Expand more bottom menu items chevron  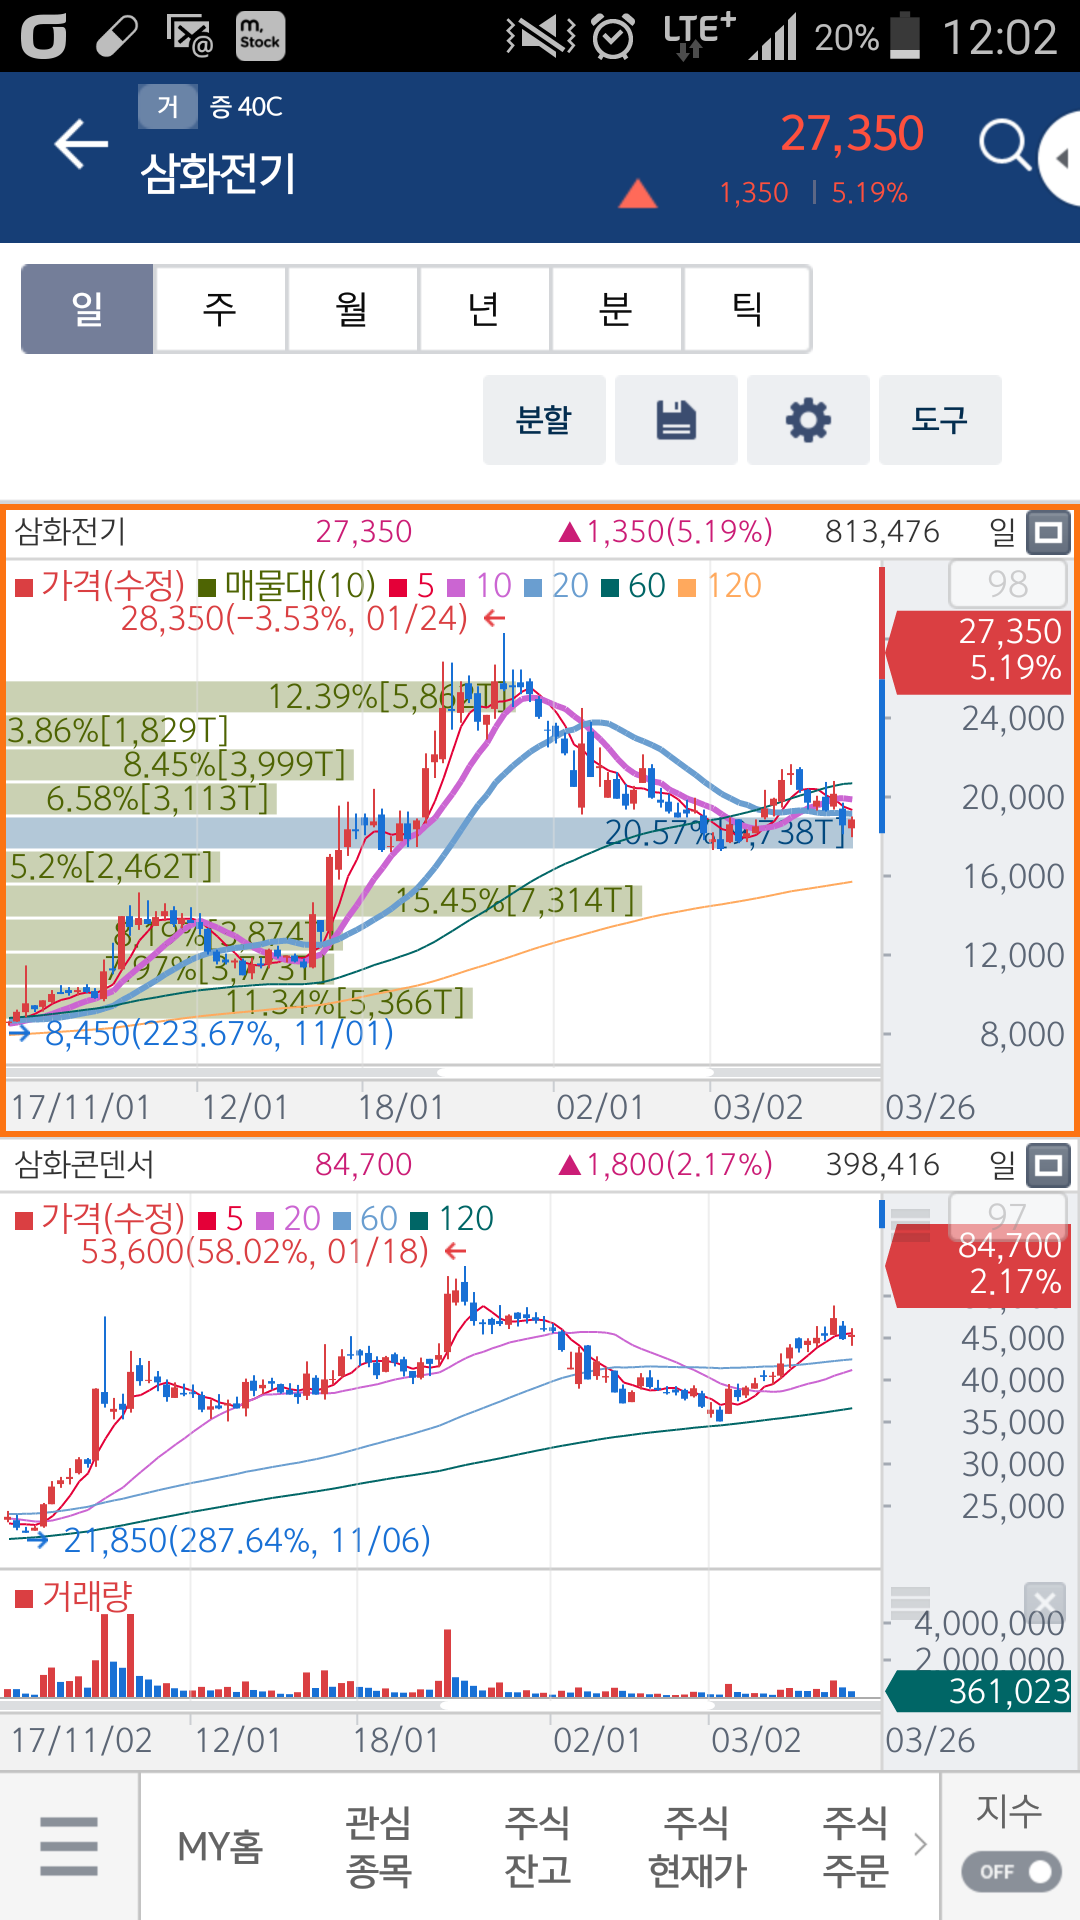click(920, 1844)
